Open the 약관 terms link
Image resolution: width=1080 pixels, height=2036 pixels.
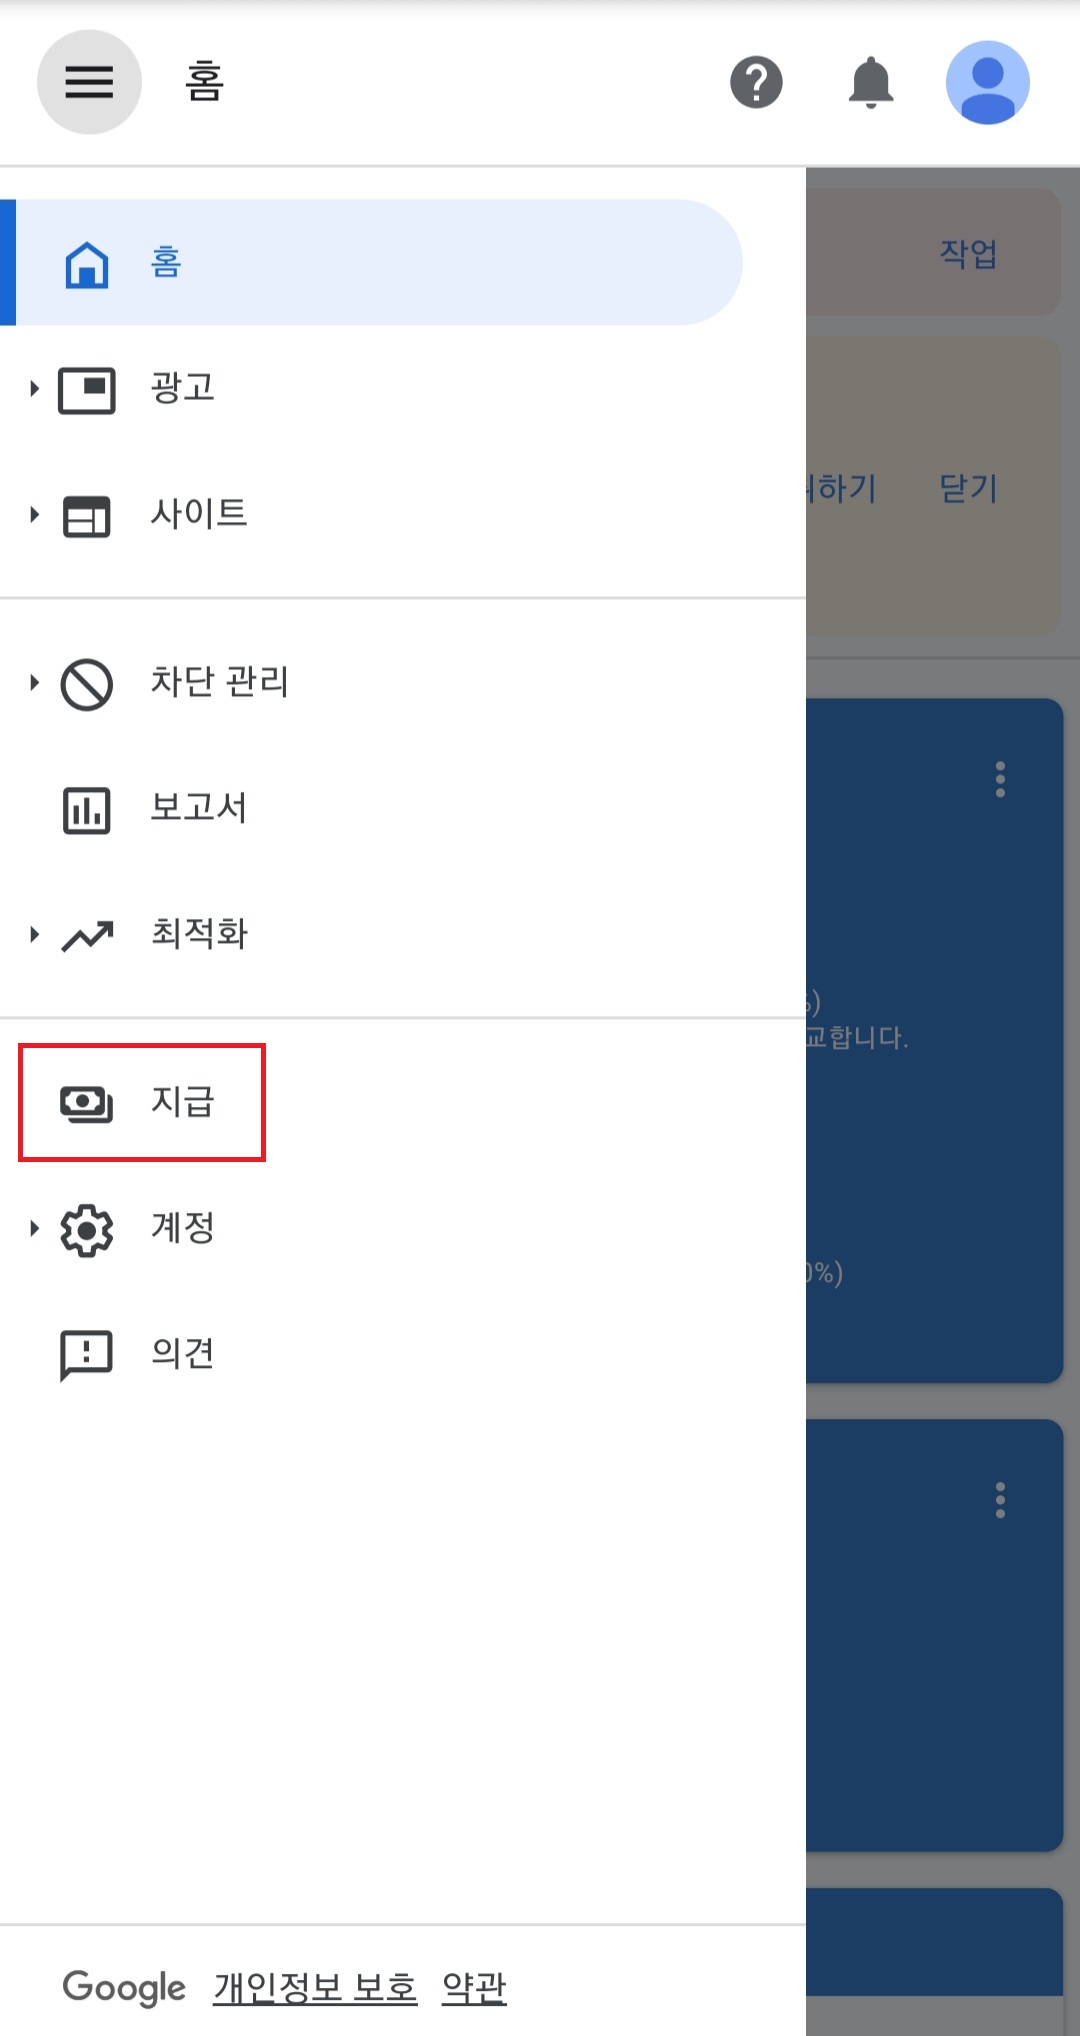[474, 1987]
